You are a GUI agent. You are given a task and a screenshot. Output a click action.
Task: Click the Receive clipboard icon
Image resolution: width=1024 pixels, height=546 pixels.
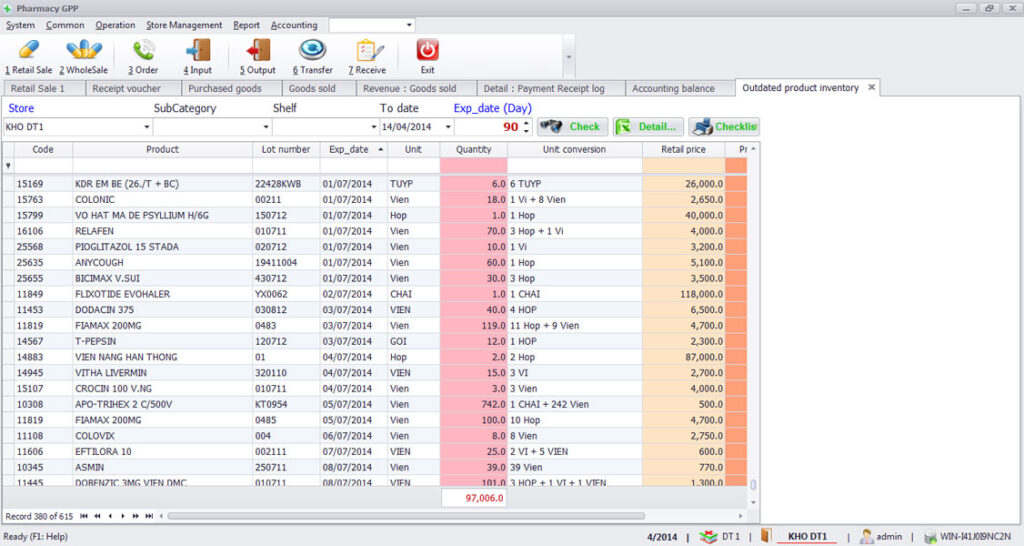370,51
